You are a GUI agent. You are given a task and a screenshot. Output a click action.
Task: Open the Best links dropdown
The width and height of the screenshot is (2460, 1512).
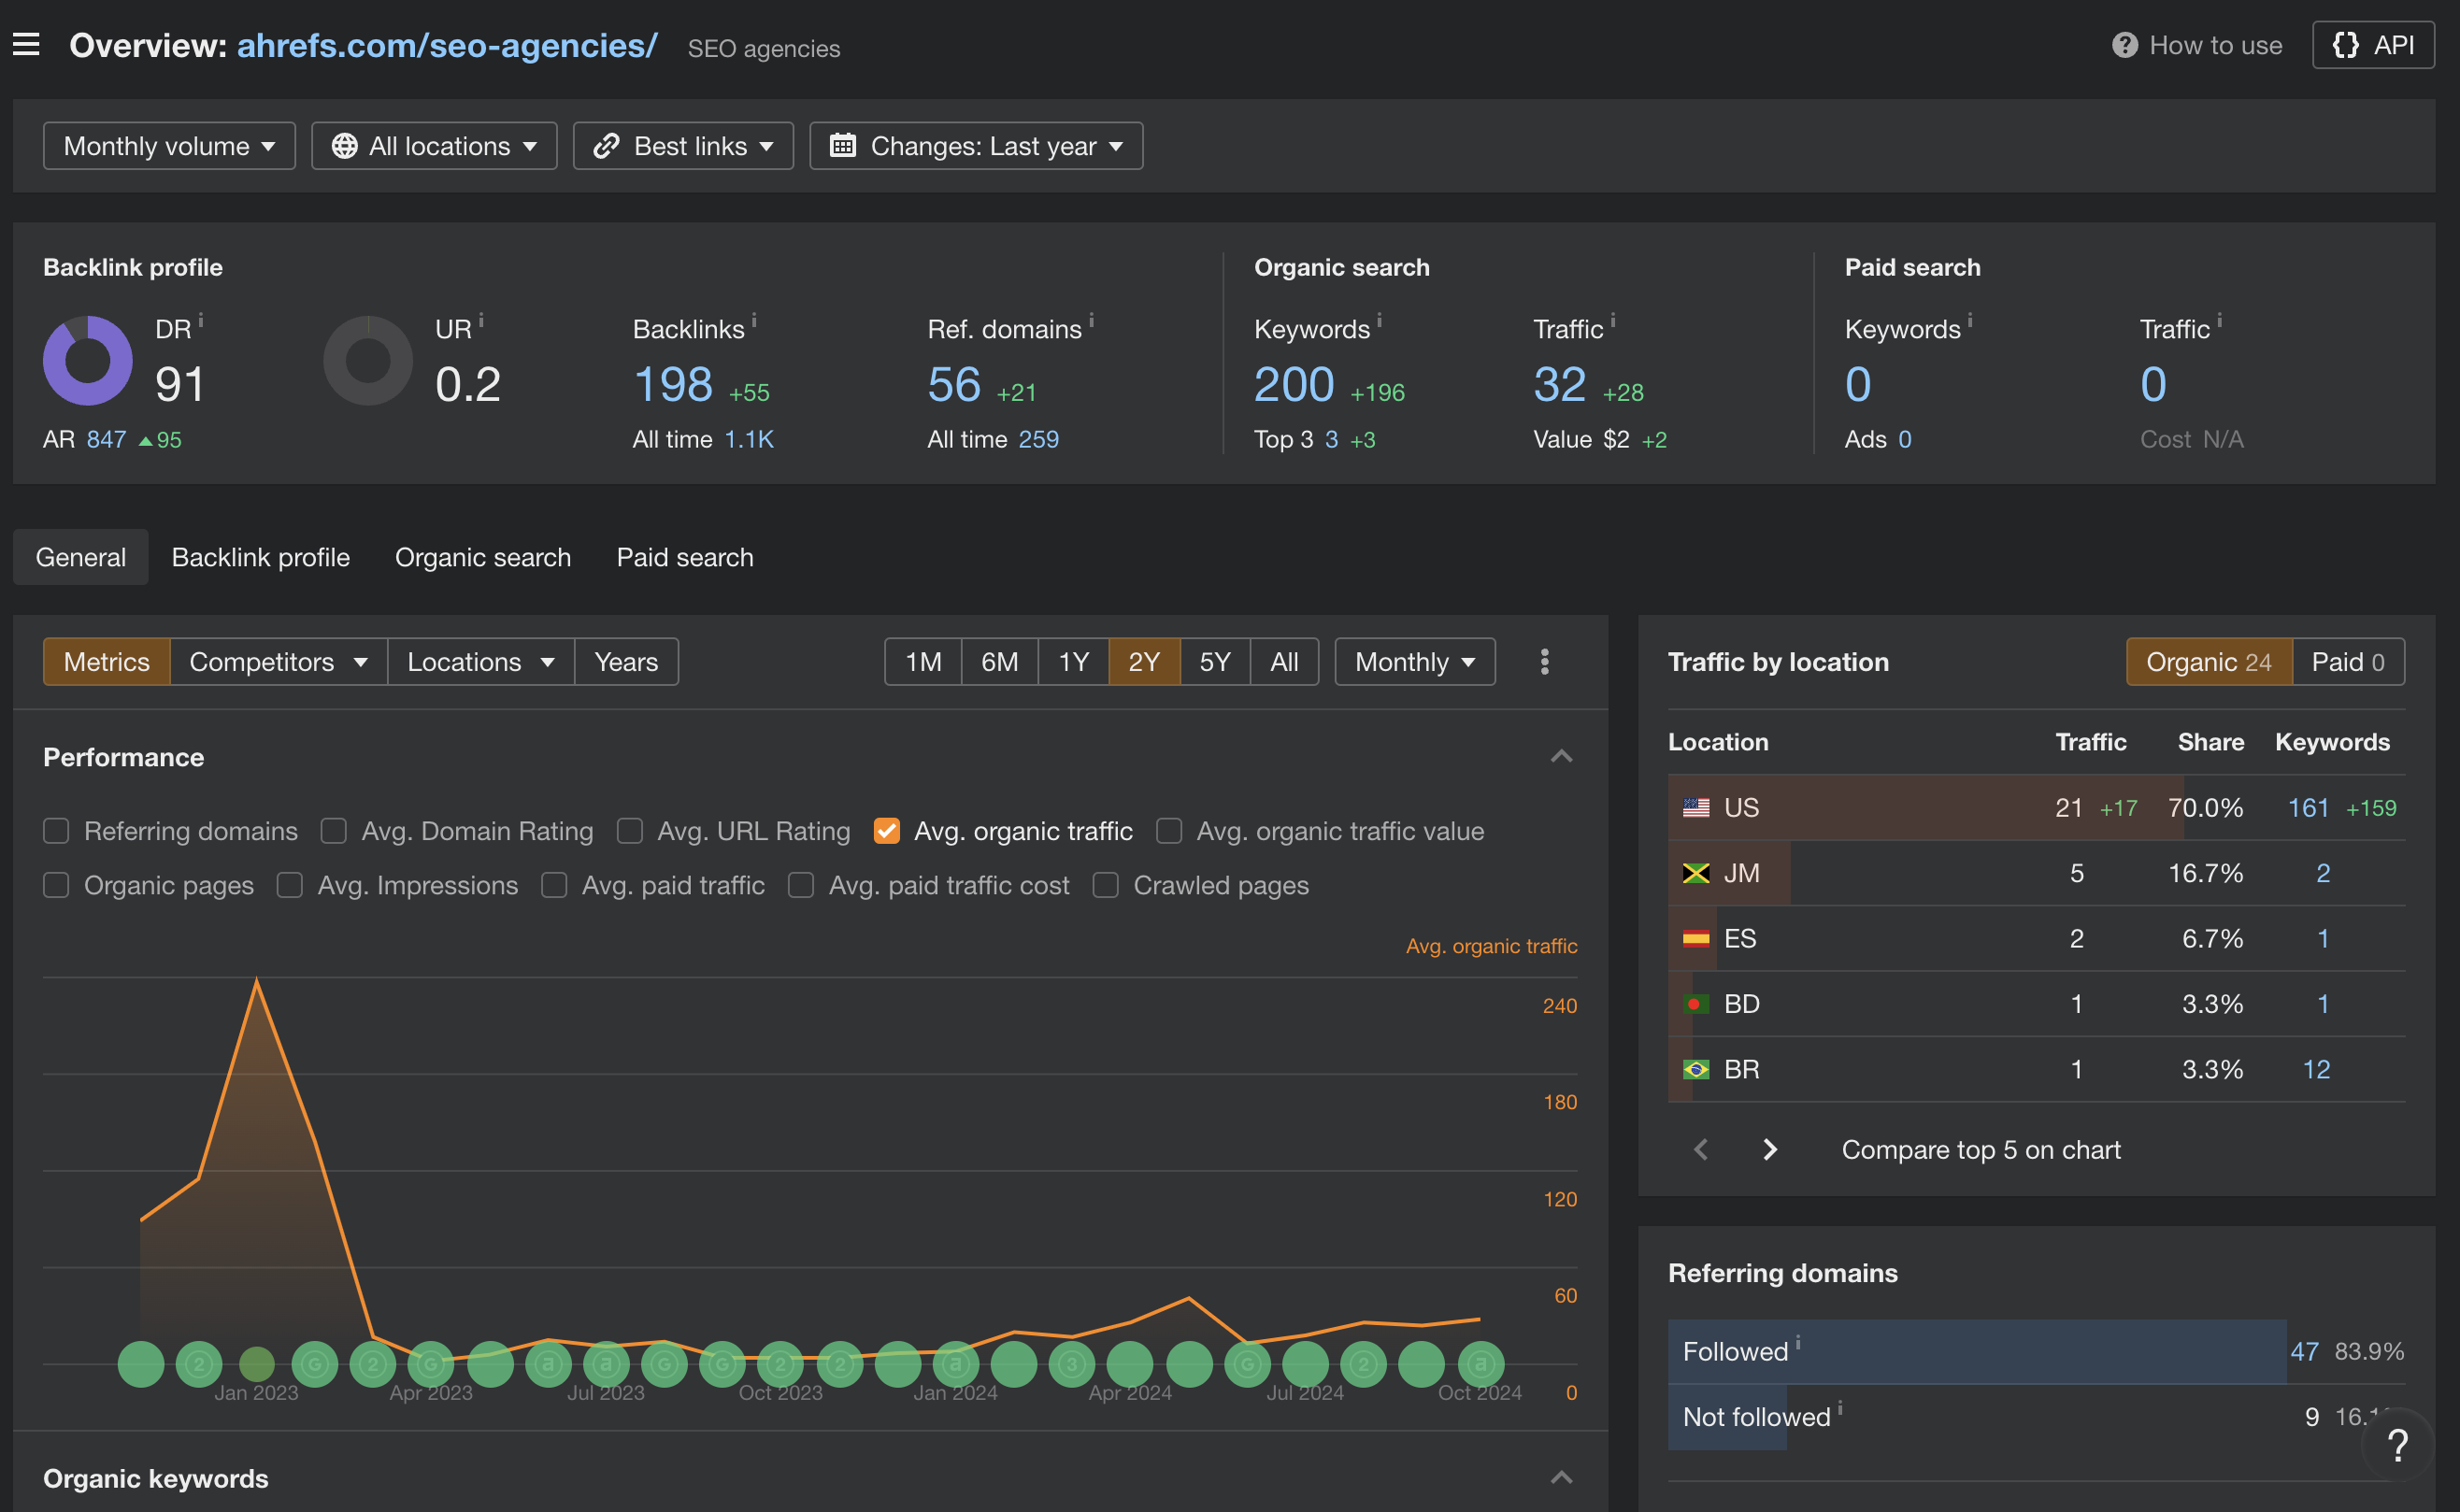click(x=683, y=146)
